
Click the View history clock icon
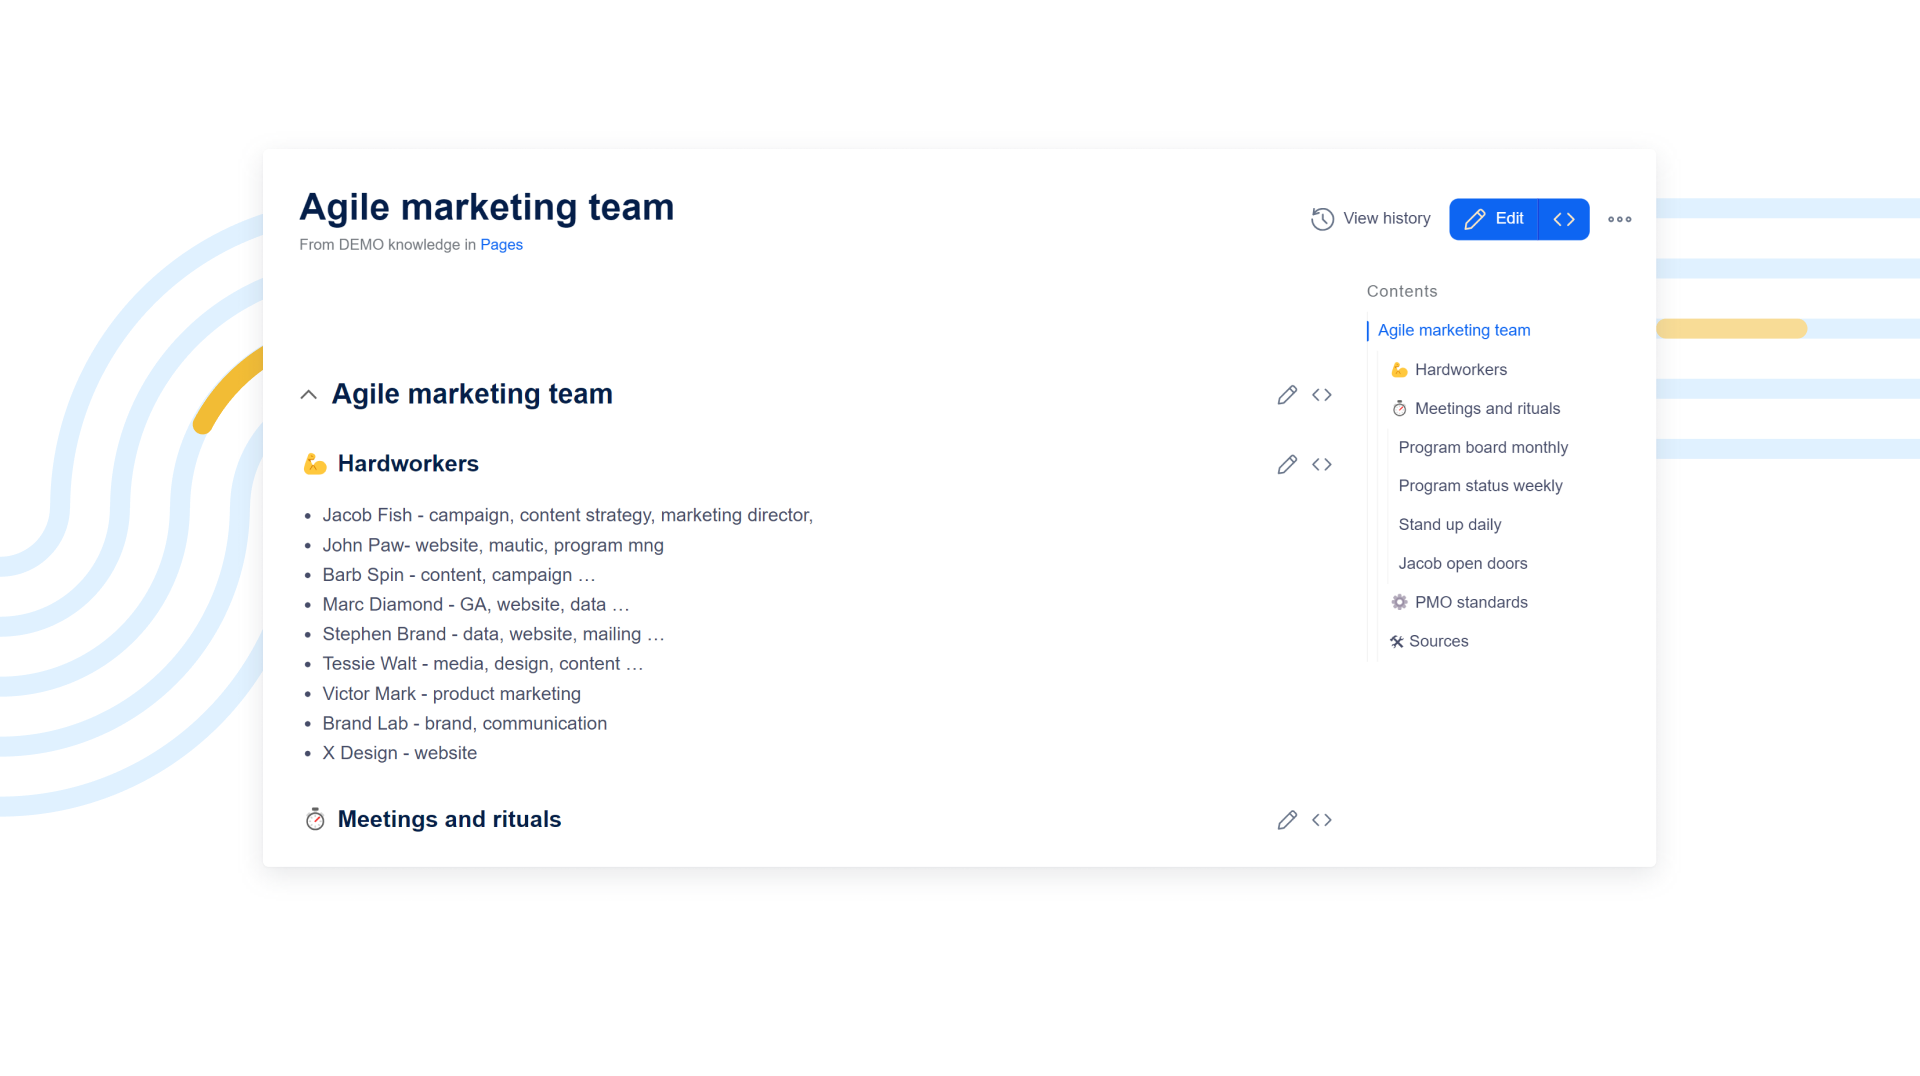(1322, 219)
